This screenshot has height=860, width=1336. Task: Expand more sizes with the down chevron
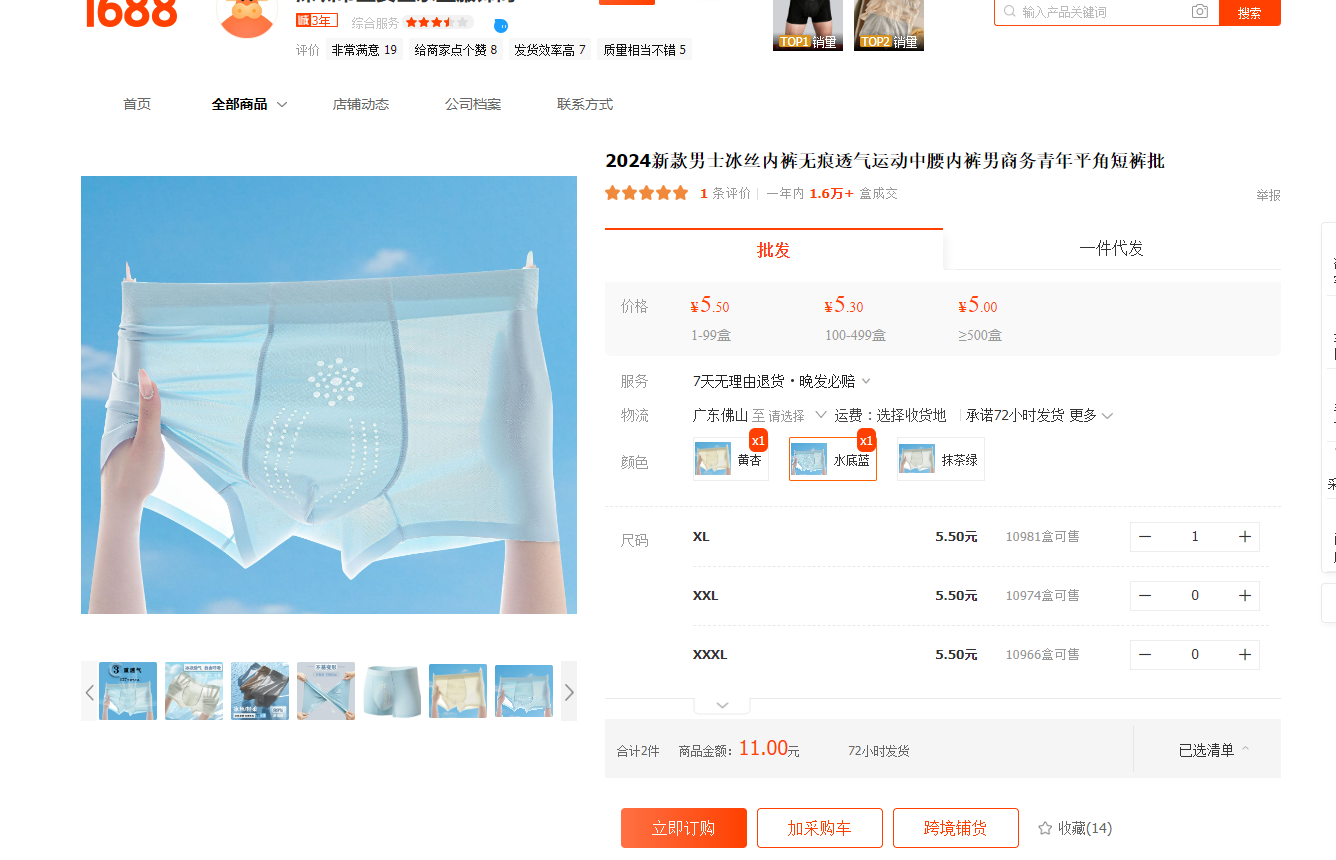(x=722, y=705)
